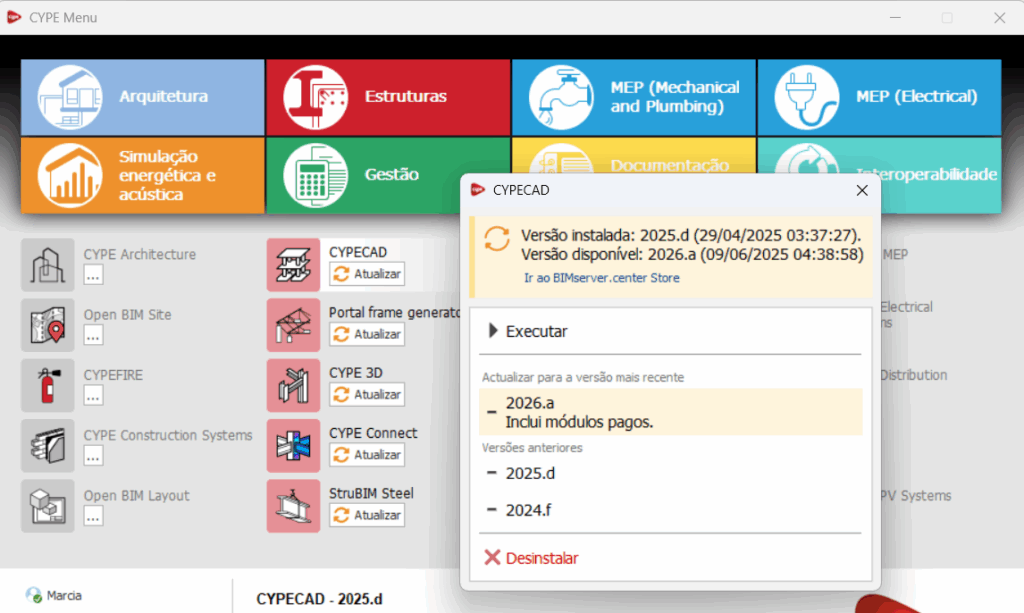Click the CYPEFIRE label
Image resolution: width=1024 pixels, height=613 pixels.
(x=113, y=375)
